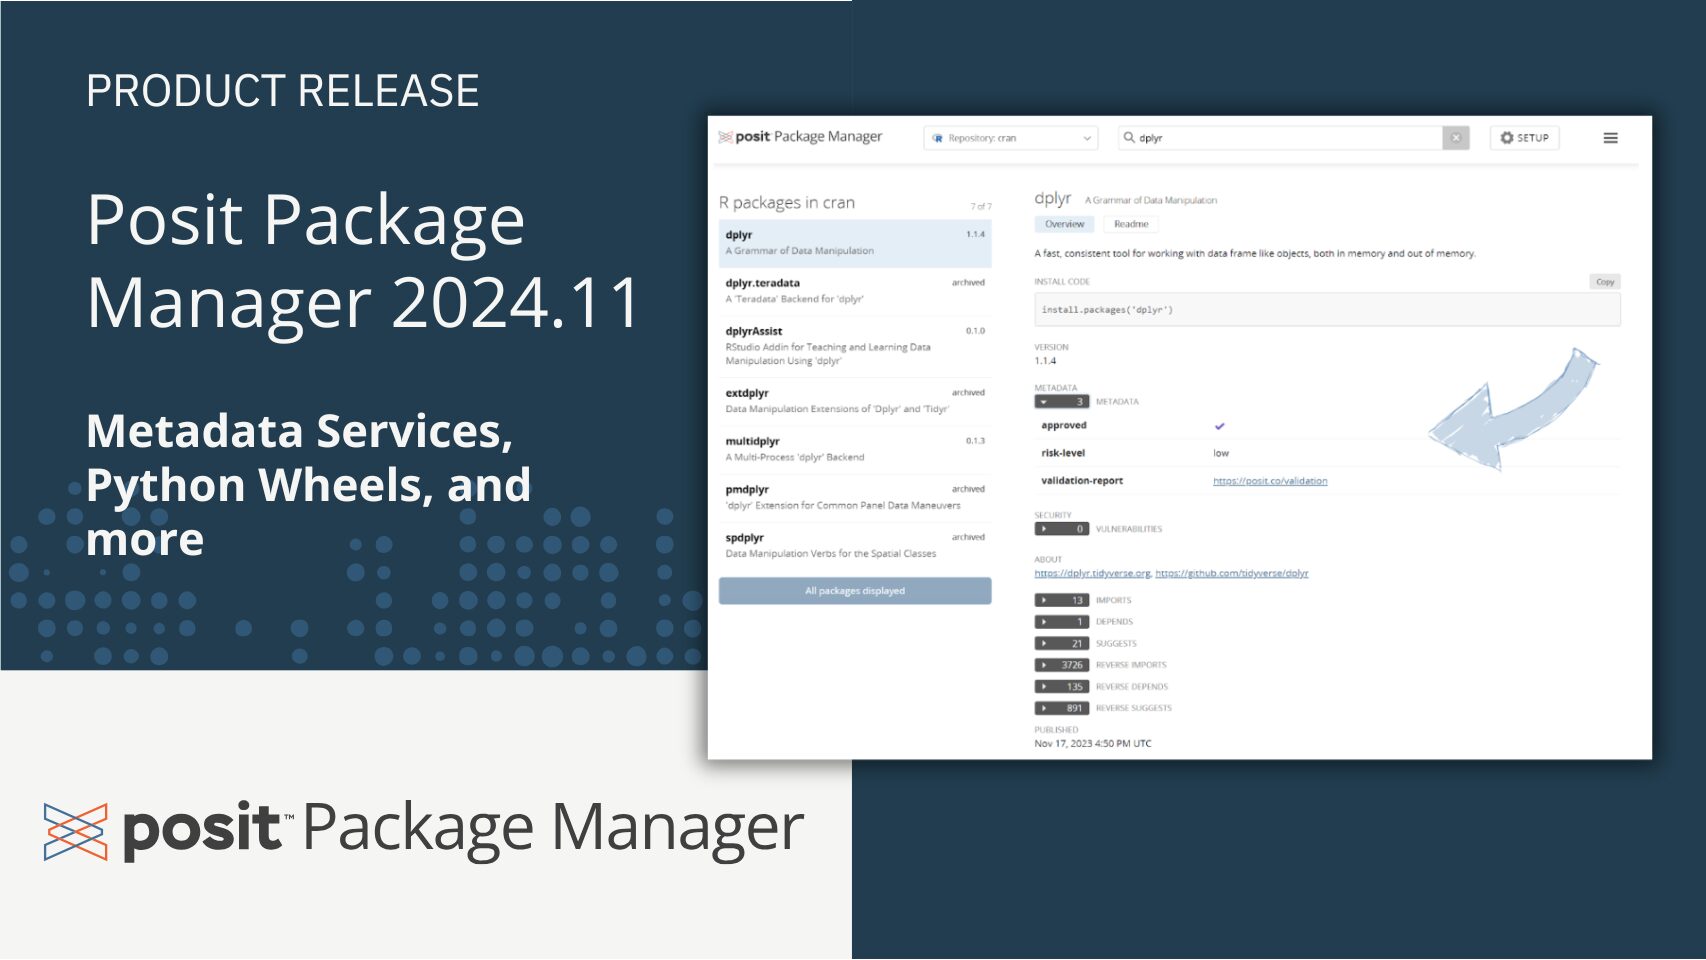Screen dimensions: 1706x960
Task: Click the search magnifier icon
Action: click(x=1129, y=138)
